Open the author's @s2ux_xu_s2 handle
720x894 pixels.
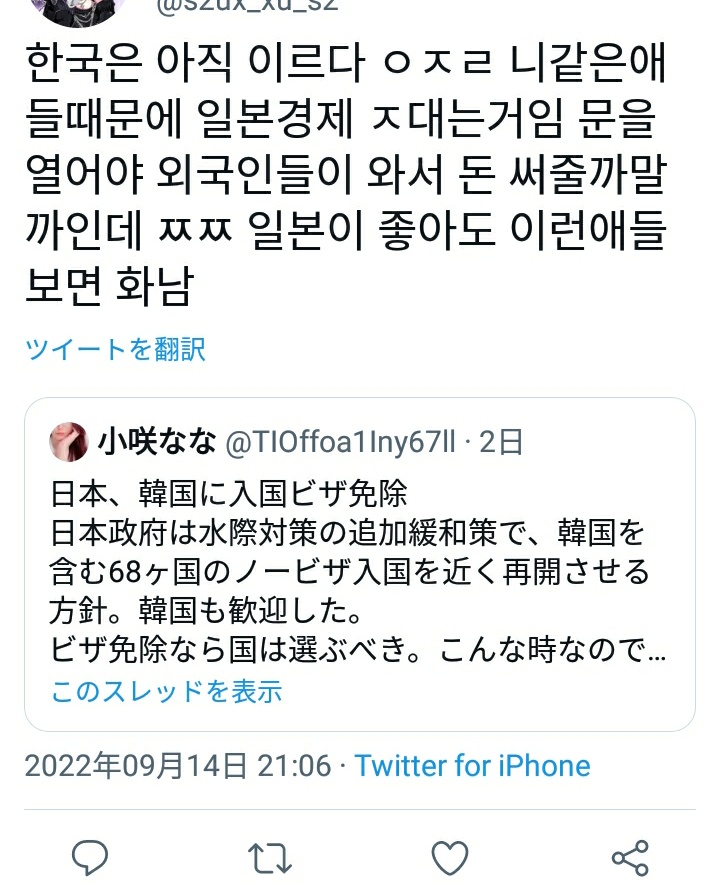pos(247,7)
